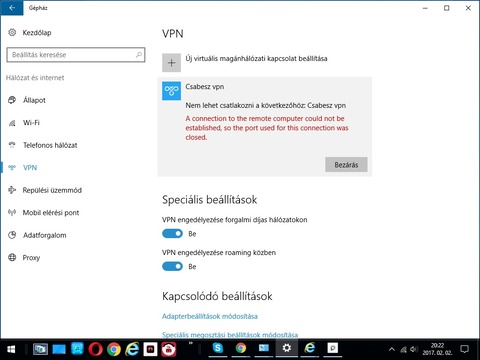The image size is (480, 360).
Task: Open Telefonos hálózat settings
Action: (x=50, y=145)
